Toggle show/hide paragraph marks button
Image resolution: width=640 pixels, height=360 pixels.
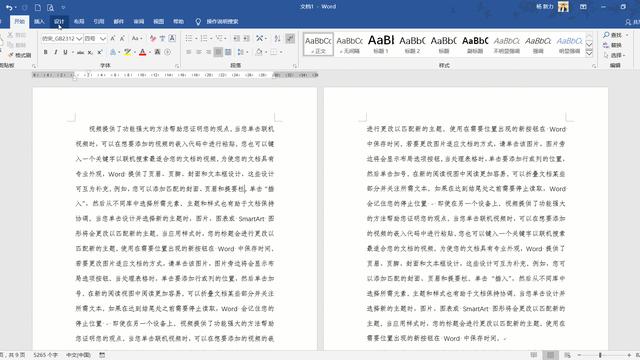pos(290,38)
